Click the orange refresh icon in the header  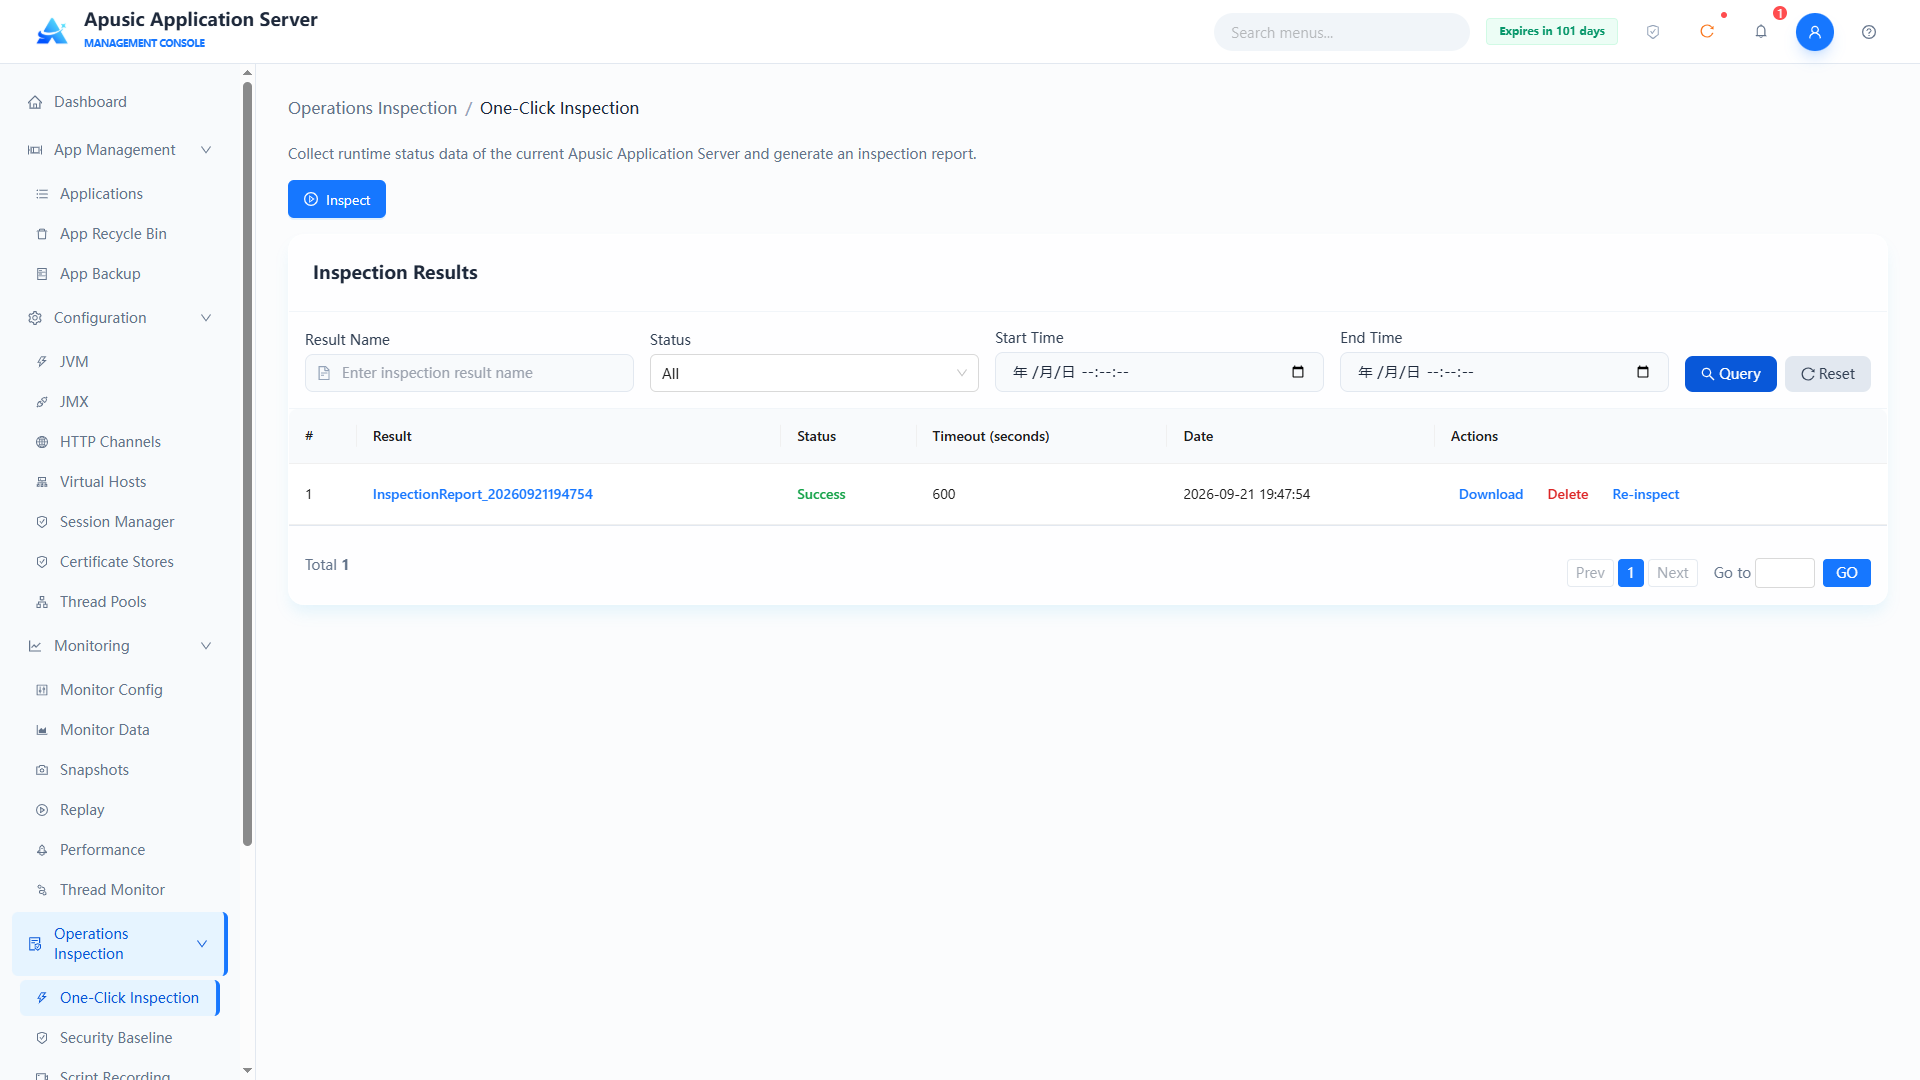tap(1707, 32)
